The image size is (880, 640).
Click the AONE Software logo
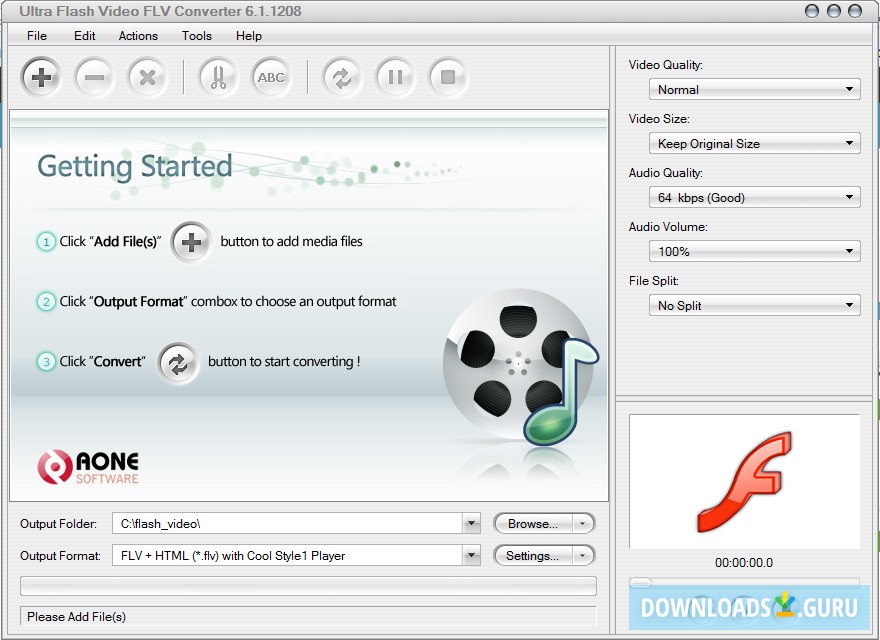88,467
